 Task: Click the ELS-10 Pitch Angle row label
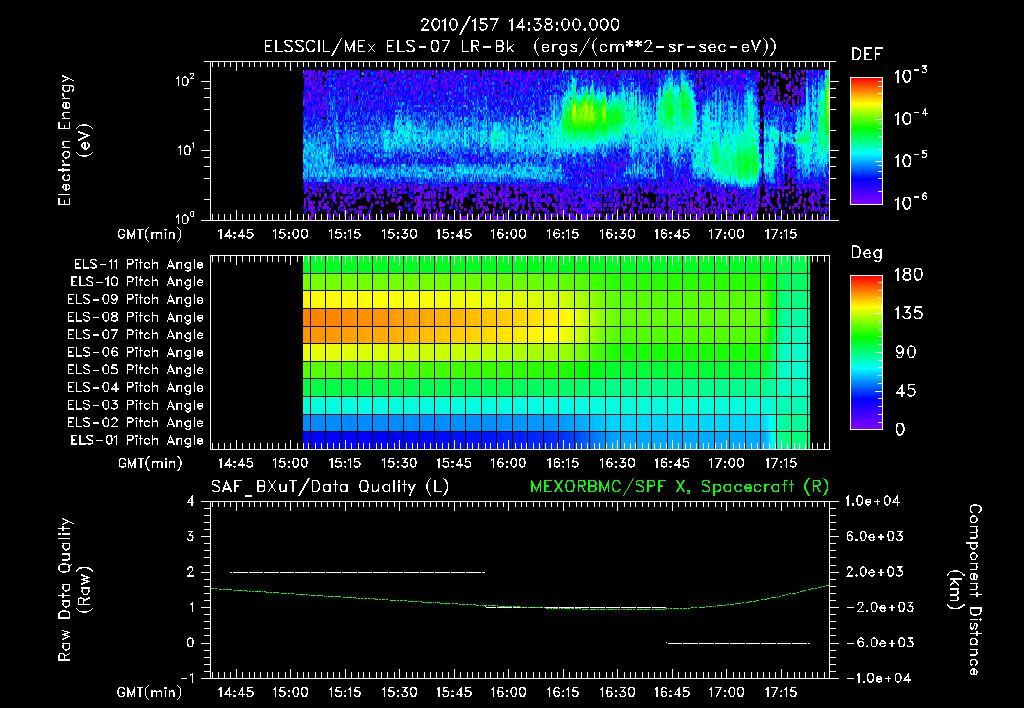coord(137,282)
